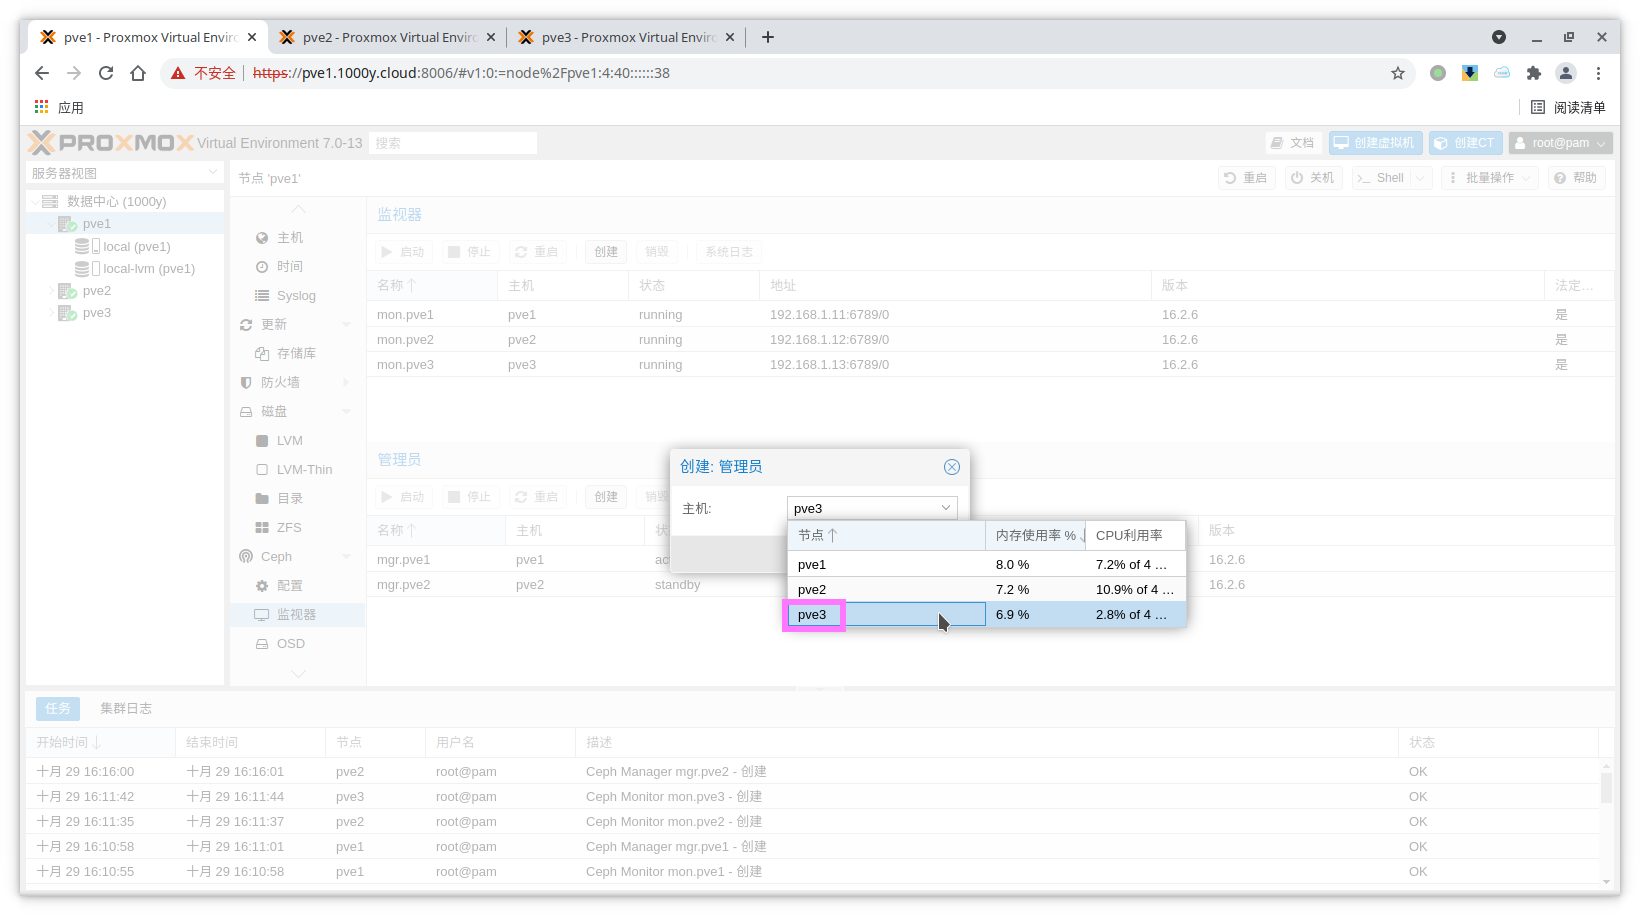This screenshot has width=1640, height=916.
Task: Close the 创建: 管理员 dialog
Action: tap(951, 467)
